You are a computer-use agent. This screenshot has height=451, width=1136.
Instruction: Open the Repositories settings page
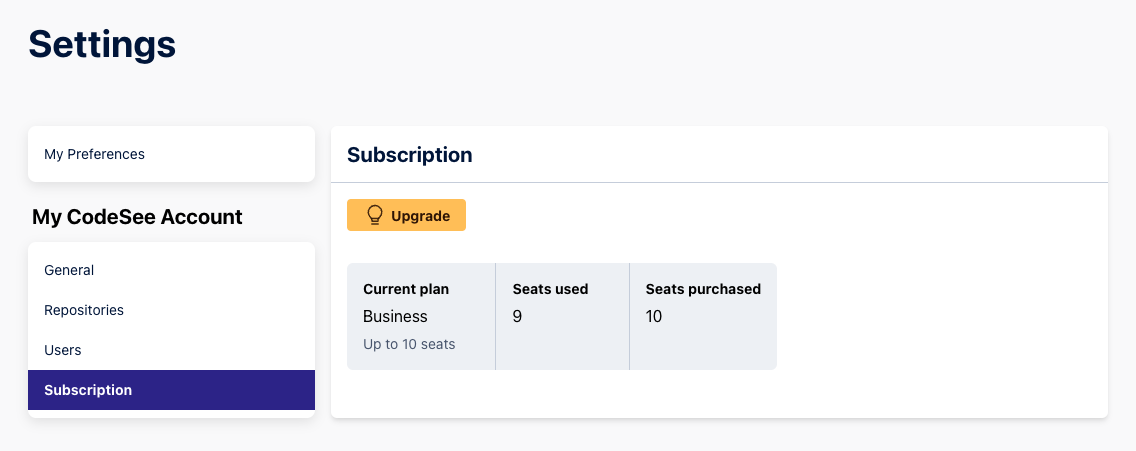(84, 310)
